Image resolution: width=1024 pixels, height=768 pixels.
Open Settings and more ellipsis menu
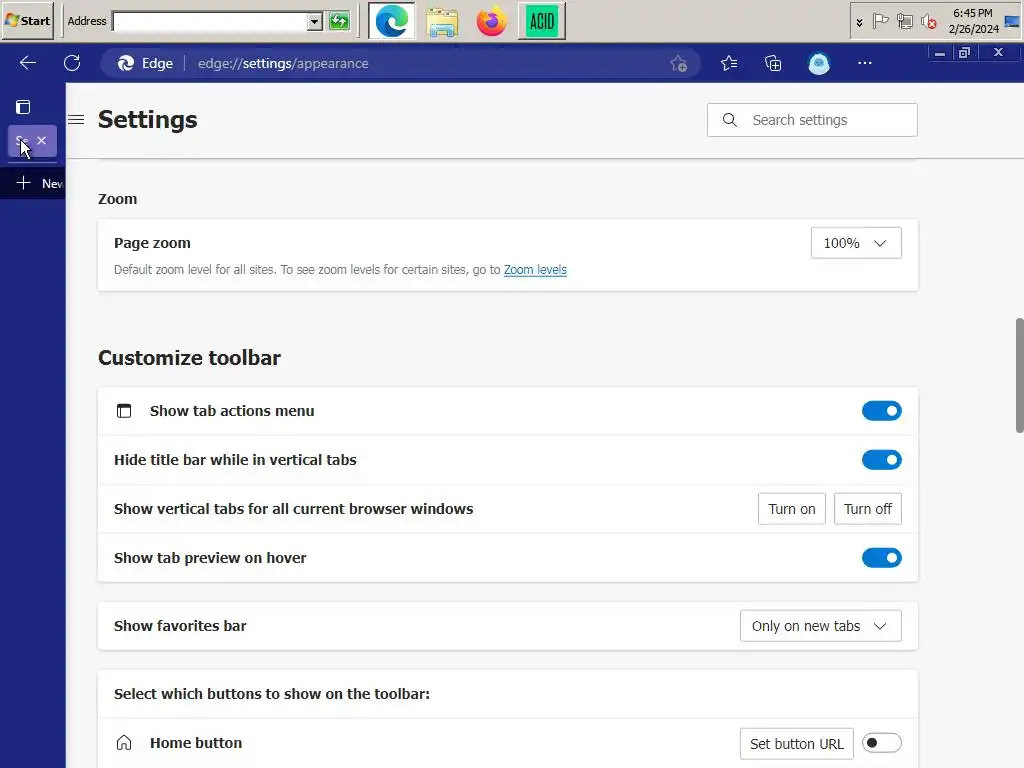865,63
